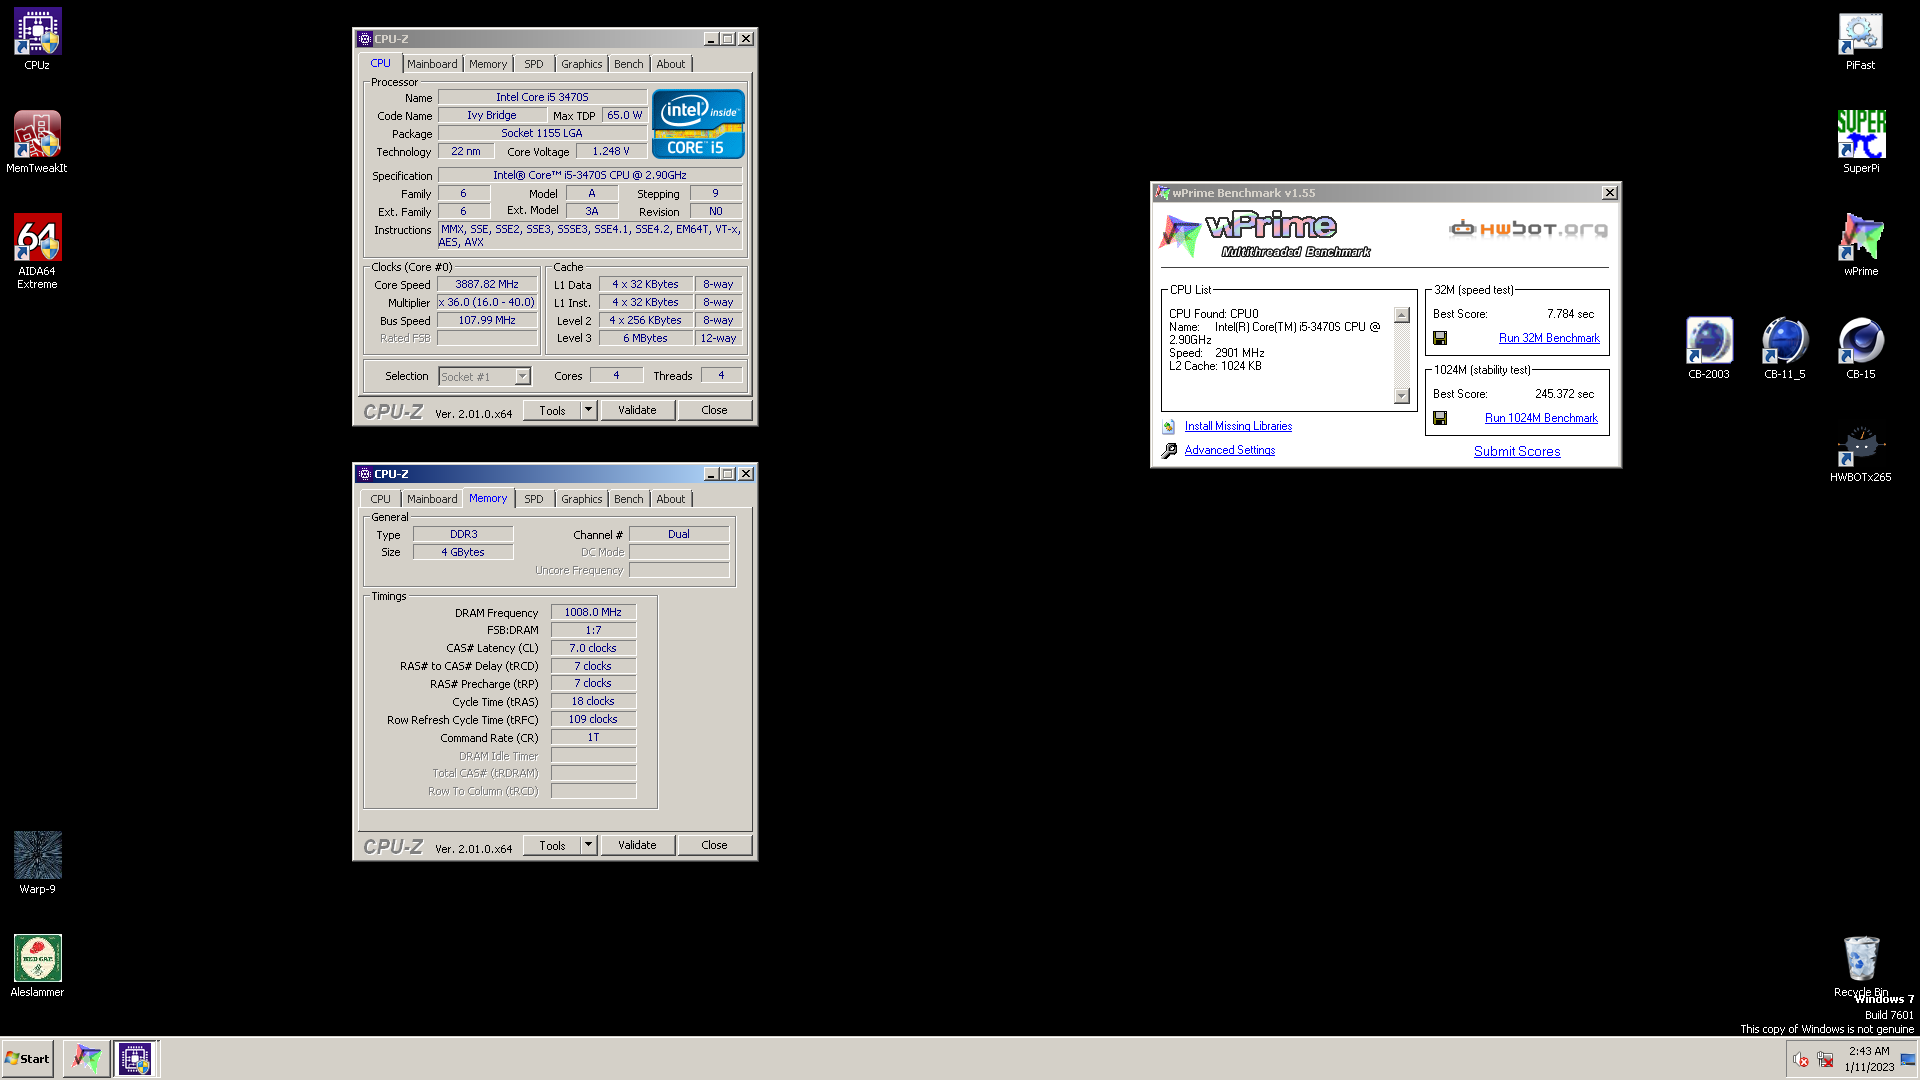
Task: Click the taskbar clock
Action: [1869, 1059]
